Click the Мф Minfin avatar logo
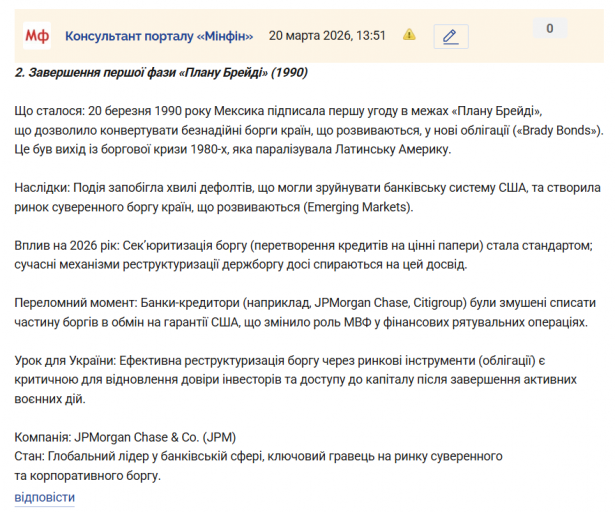Screen dimensions: 615x512 [37, 36]
